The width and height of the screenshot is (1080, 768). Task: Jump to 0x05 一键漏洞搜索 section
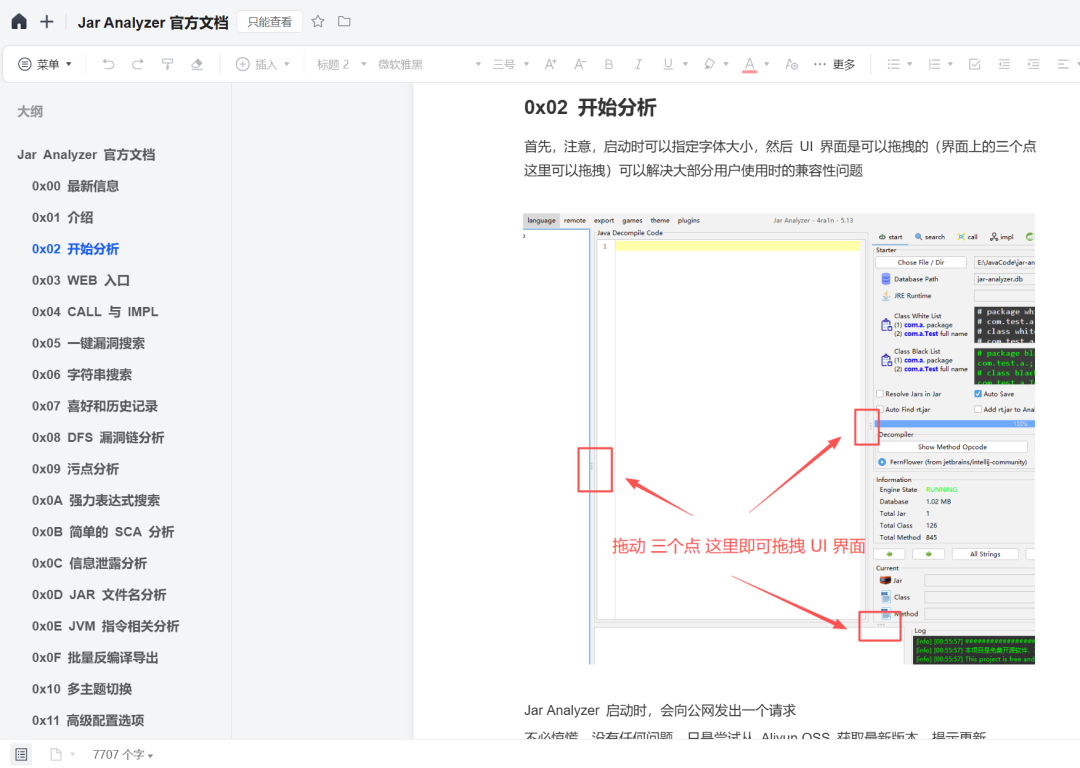click(88, 343)
